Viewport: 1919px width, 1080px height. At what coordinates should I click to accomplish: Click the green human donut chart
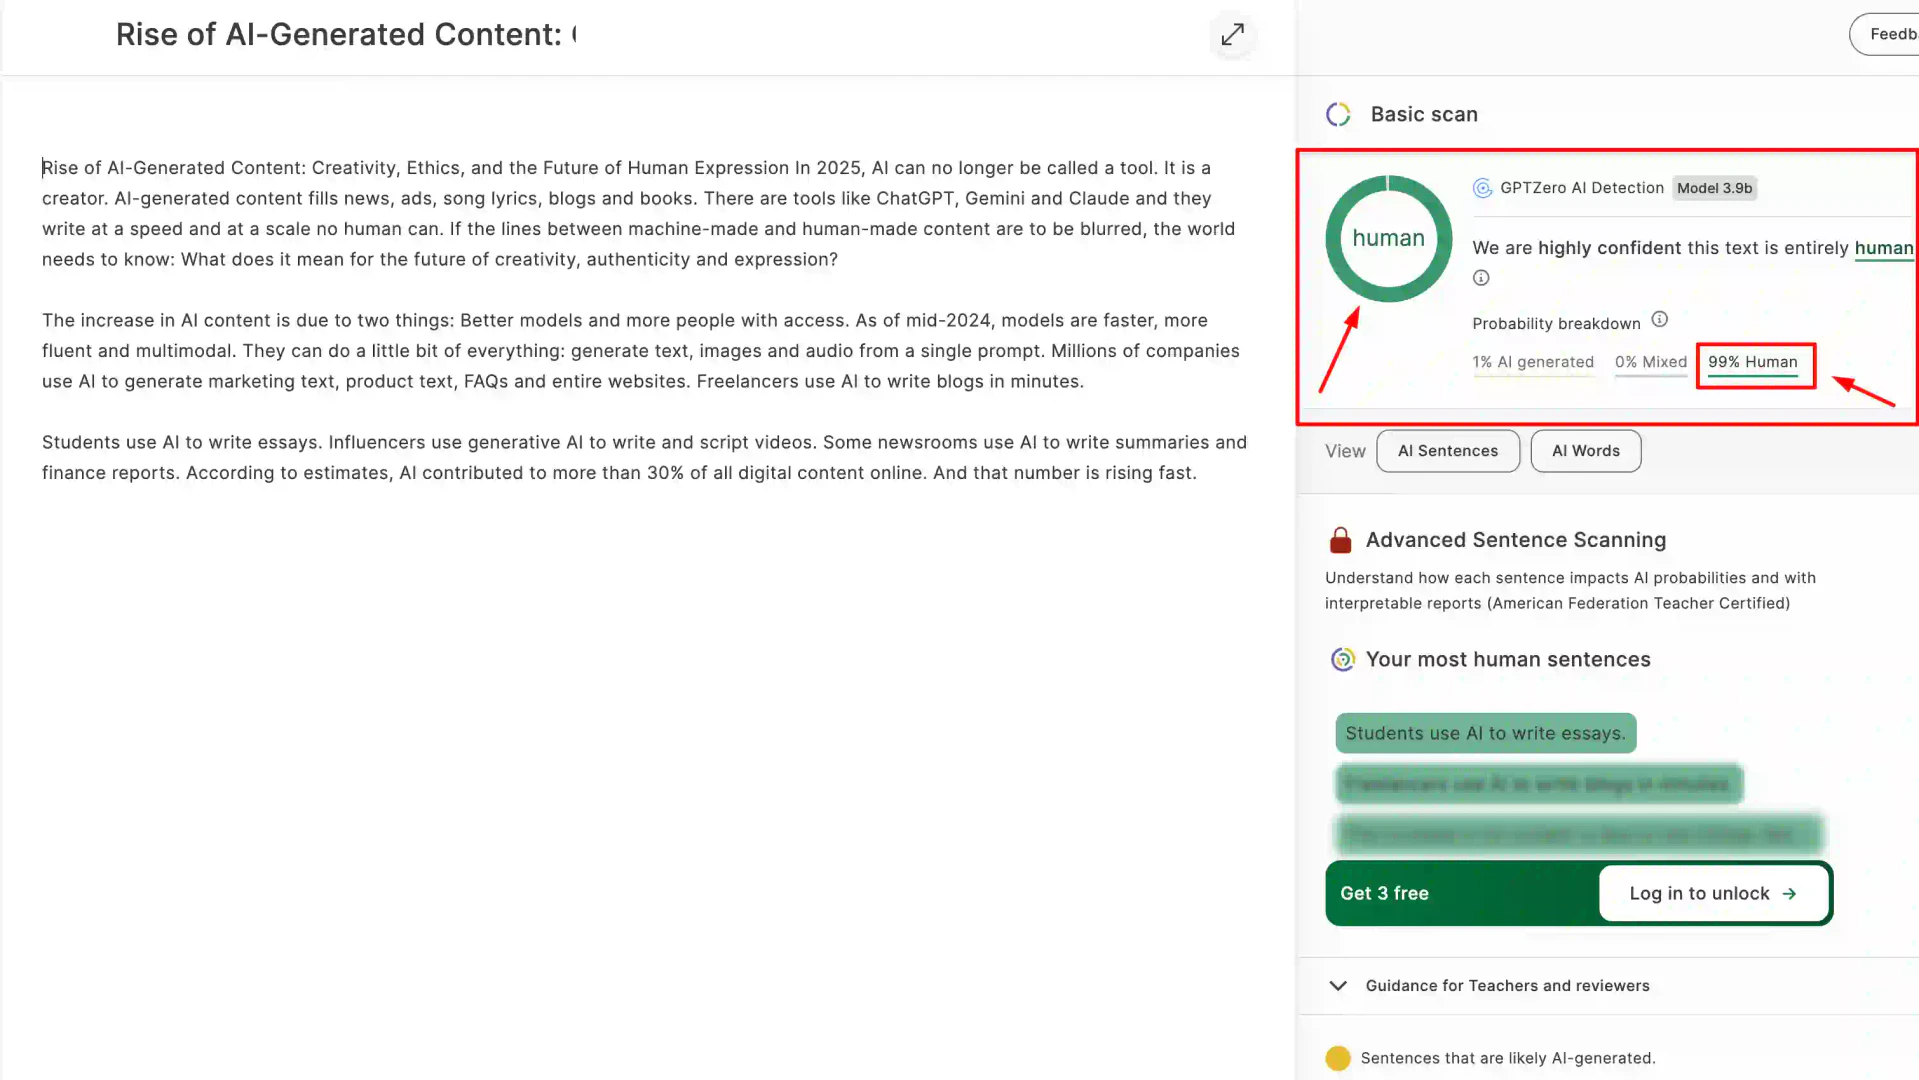pyautogui.click(x=1388, y=239)
